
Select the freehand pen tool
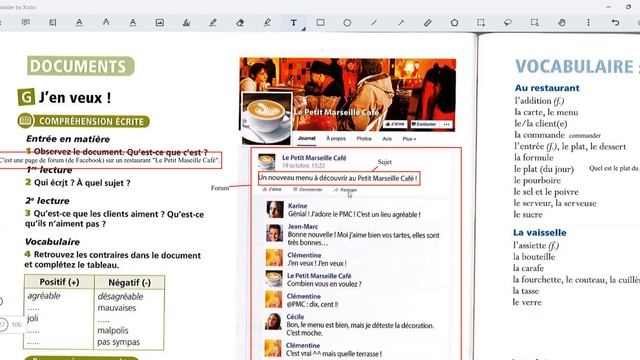click(213, 22)
